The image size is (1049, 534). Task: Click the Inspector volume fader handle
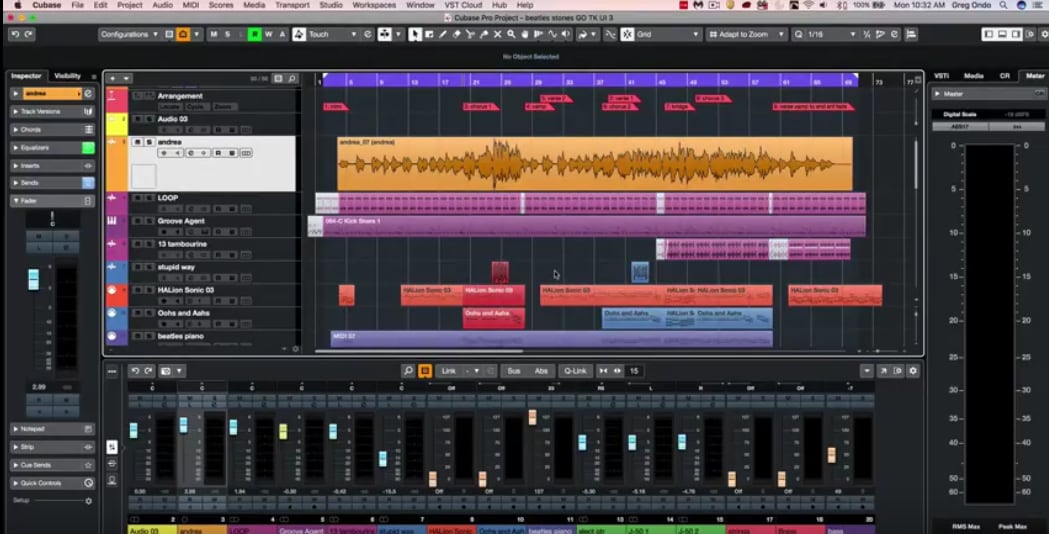point(33,279)
